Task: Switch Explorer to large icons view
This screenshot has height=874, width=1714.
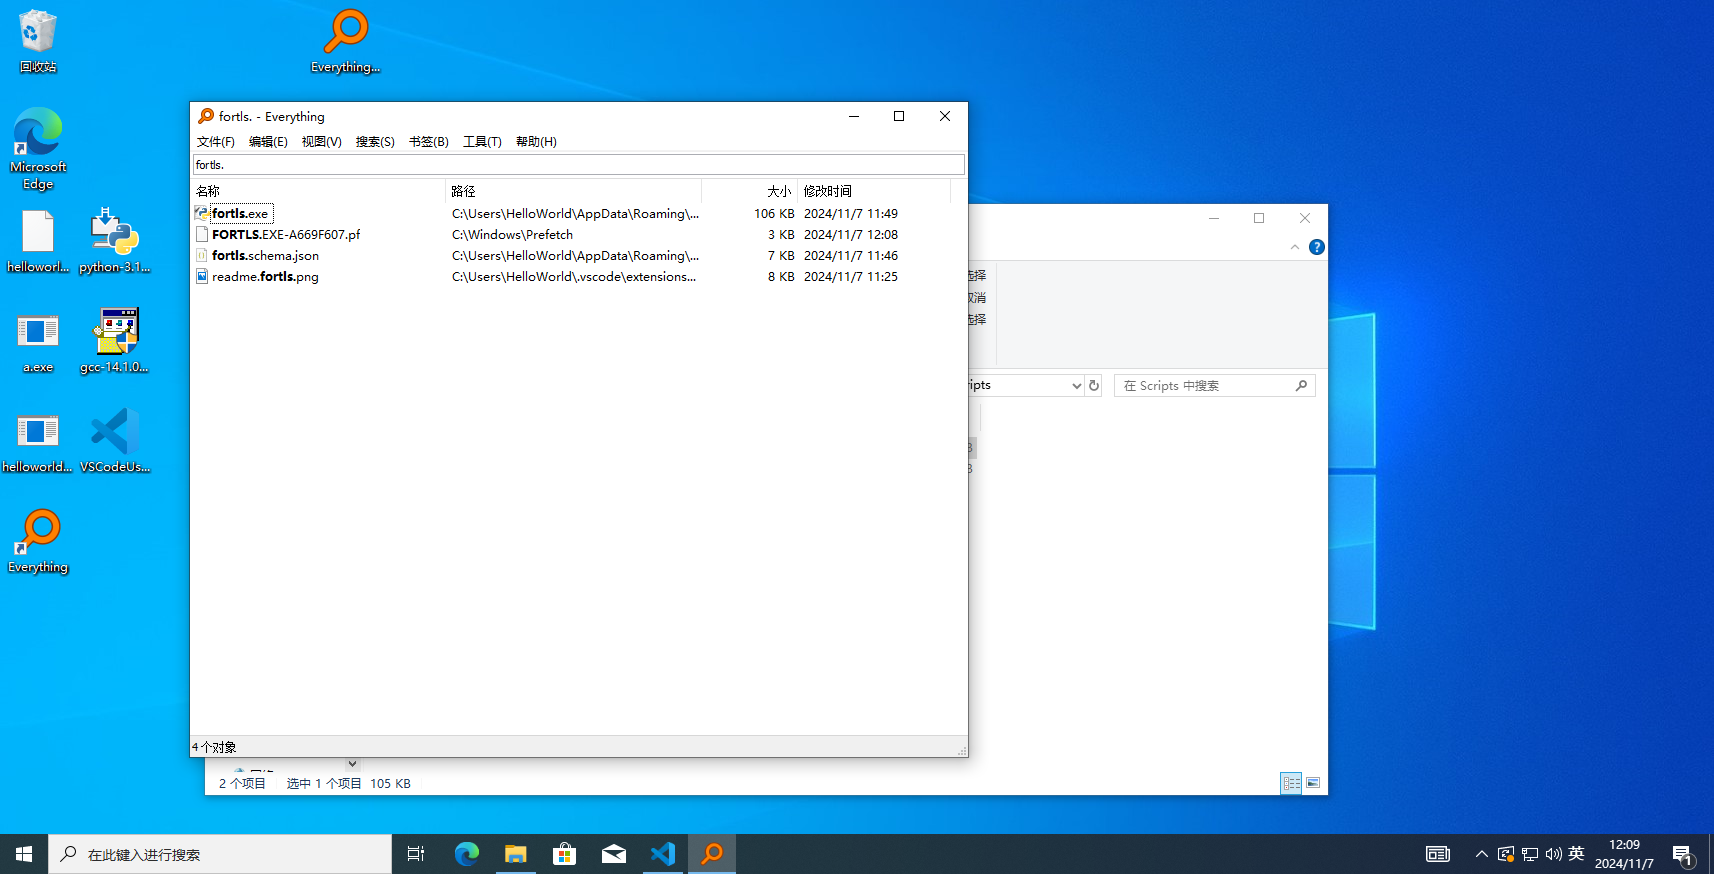Action: pyautogui.click(x=1313, y=783)
